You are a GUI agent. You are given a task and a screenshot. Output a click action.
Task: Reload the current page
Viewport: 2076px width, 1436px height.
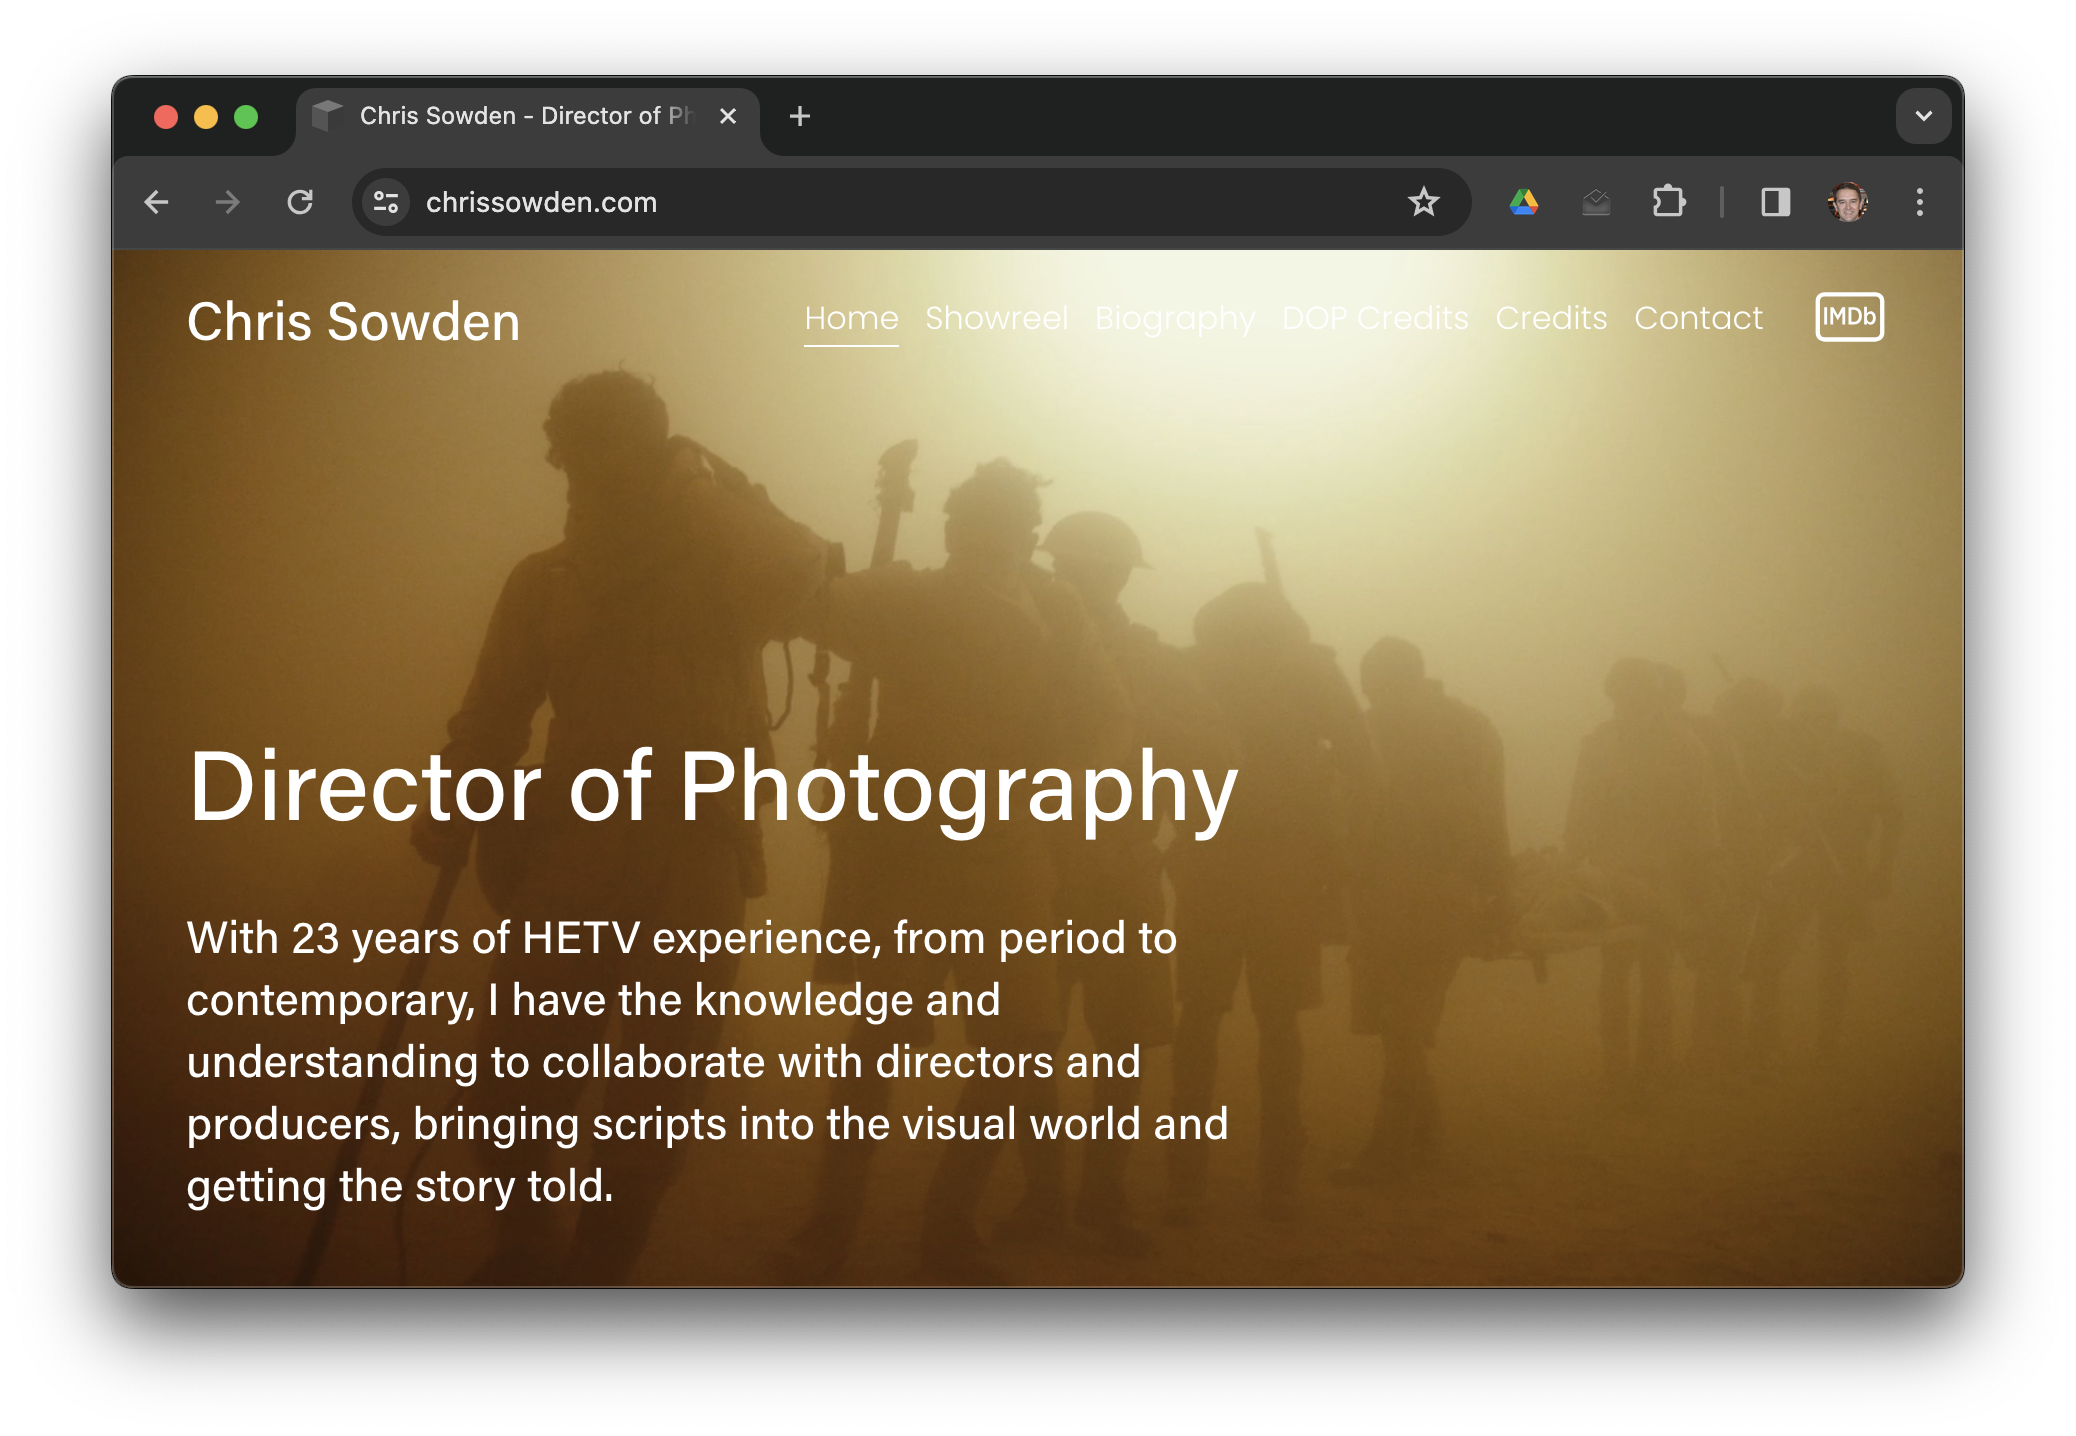pyautogui.click(x=300, y=203)
